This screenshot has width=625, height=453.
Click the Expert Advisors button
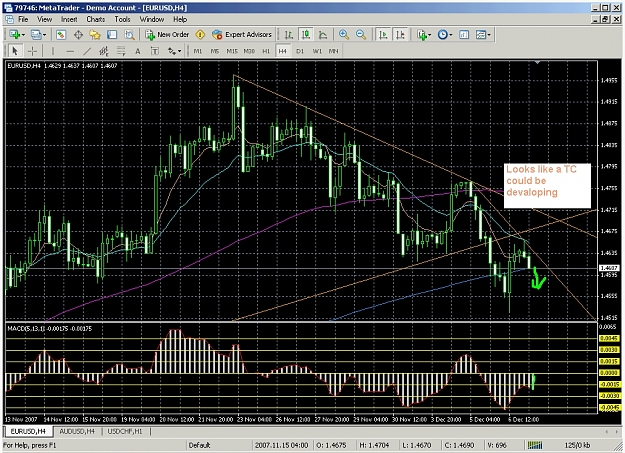(242, 35)
